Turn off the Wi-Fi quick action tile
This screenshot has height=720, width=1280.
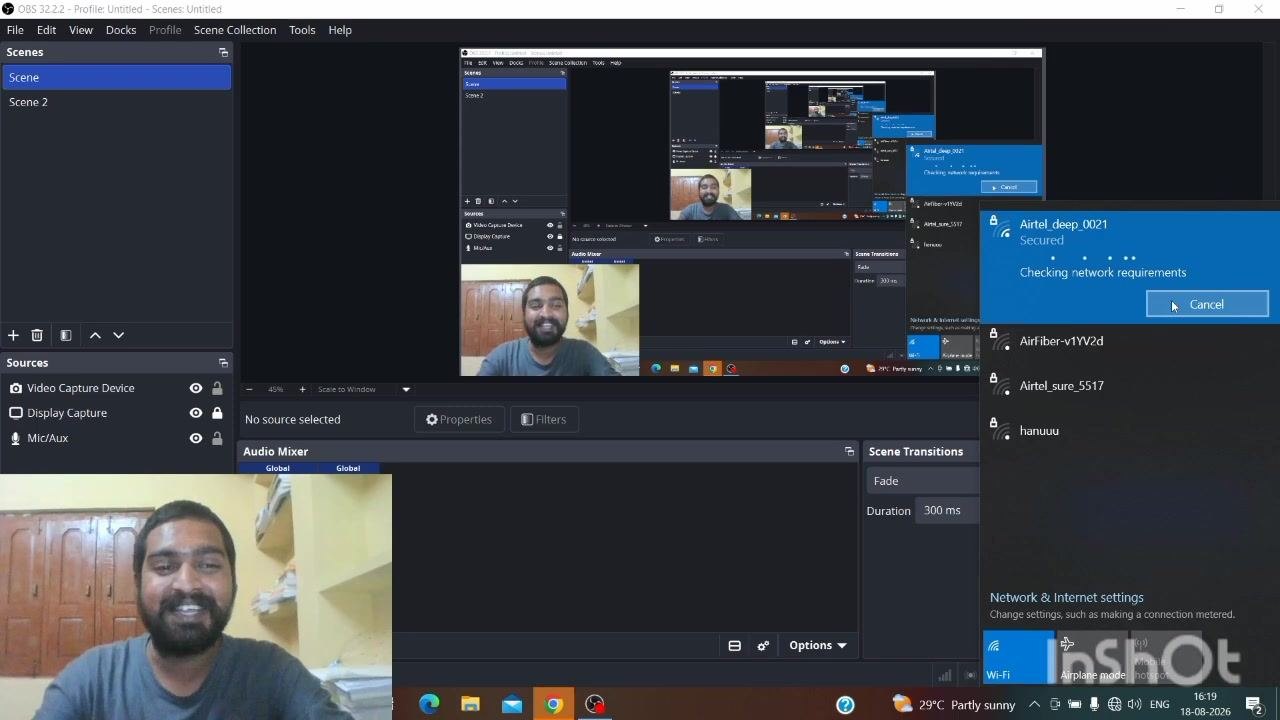click(x=1018, y=657)
